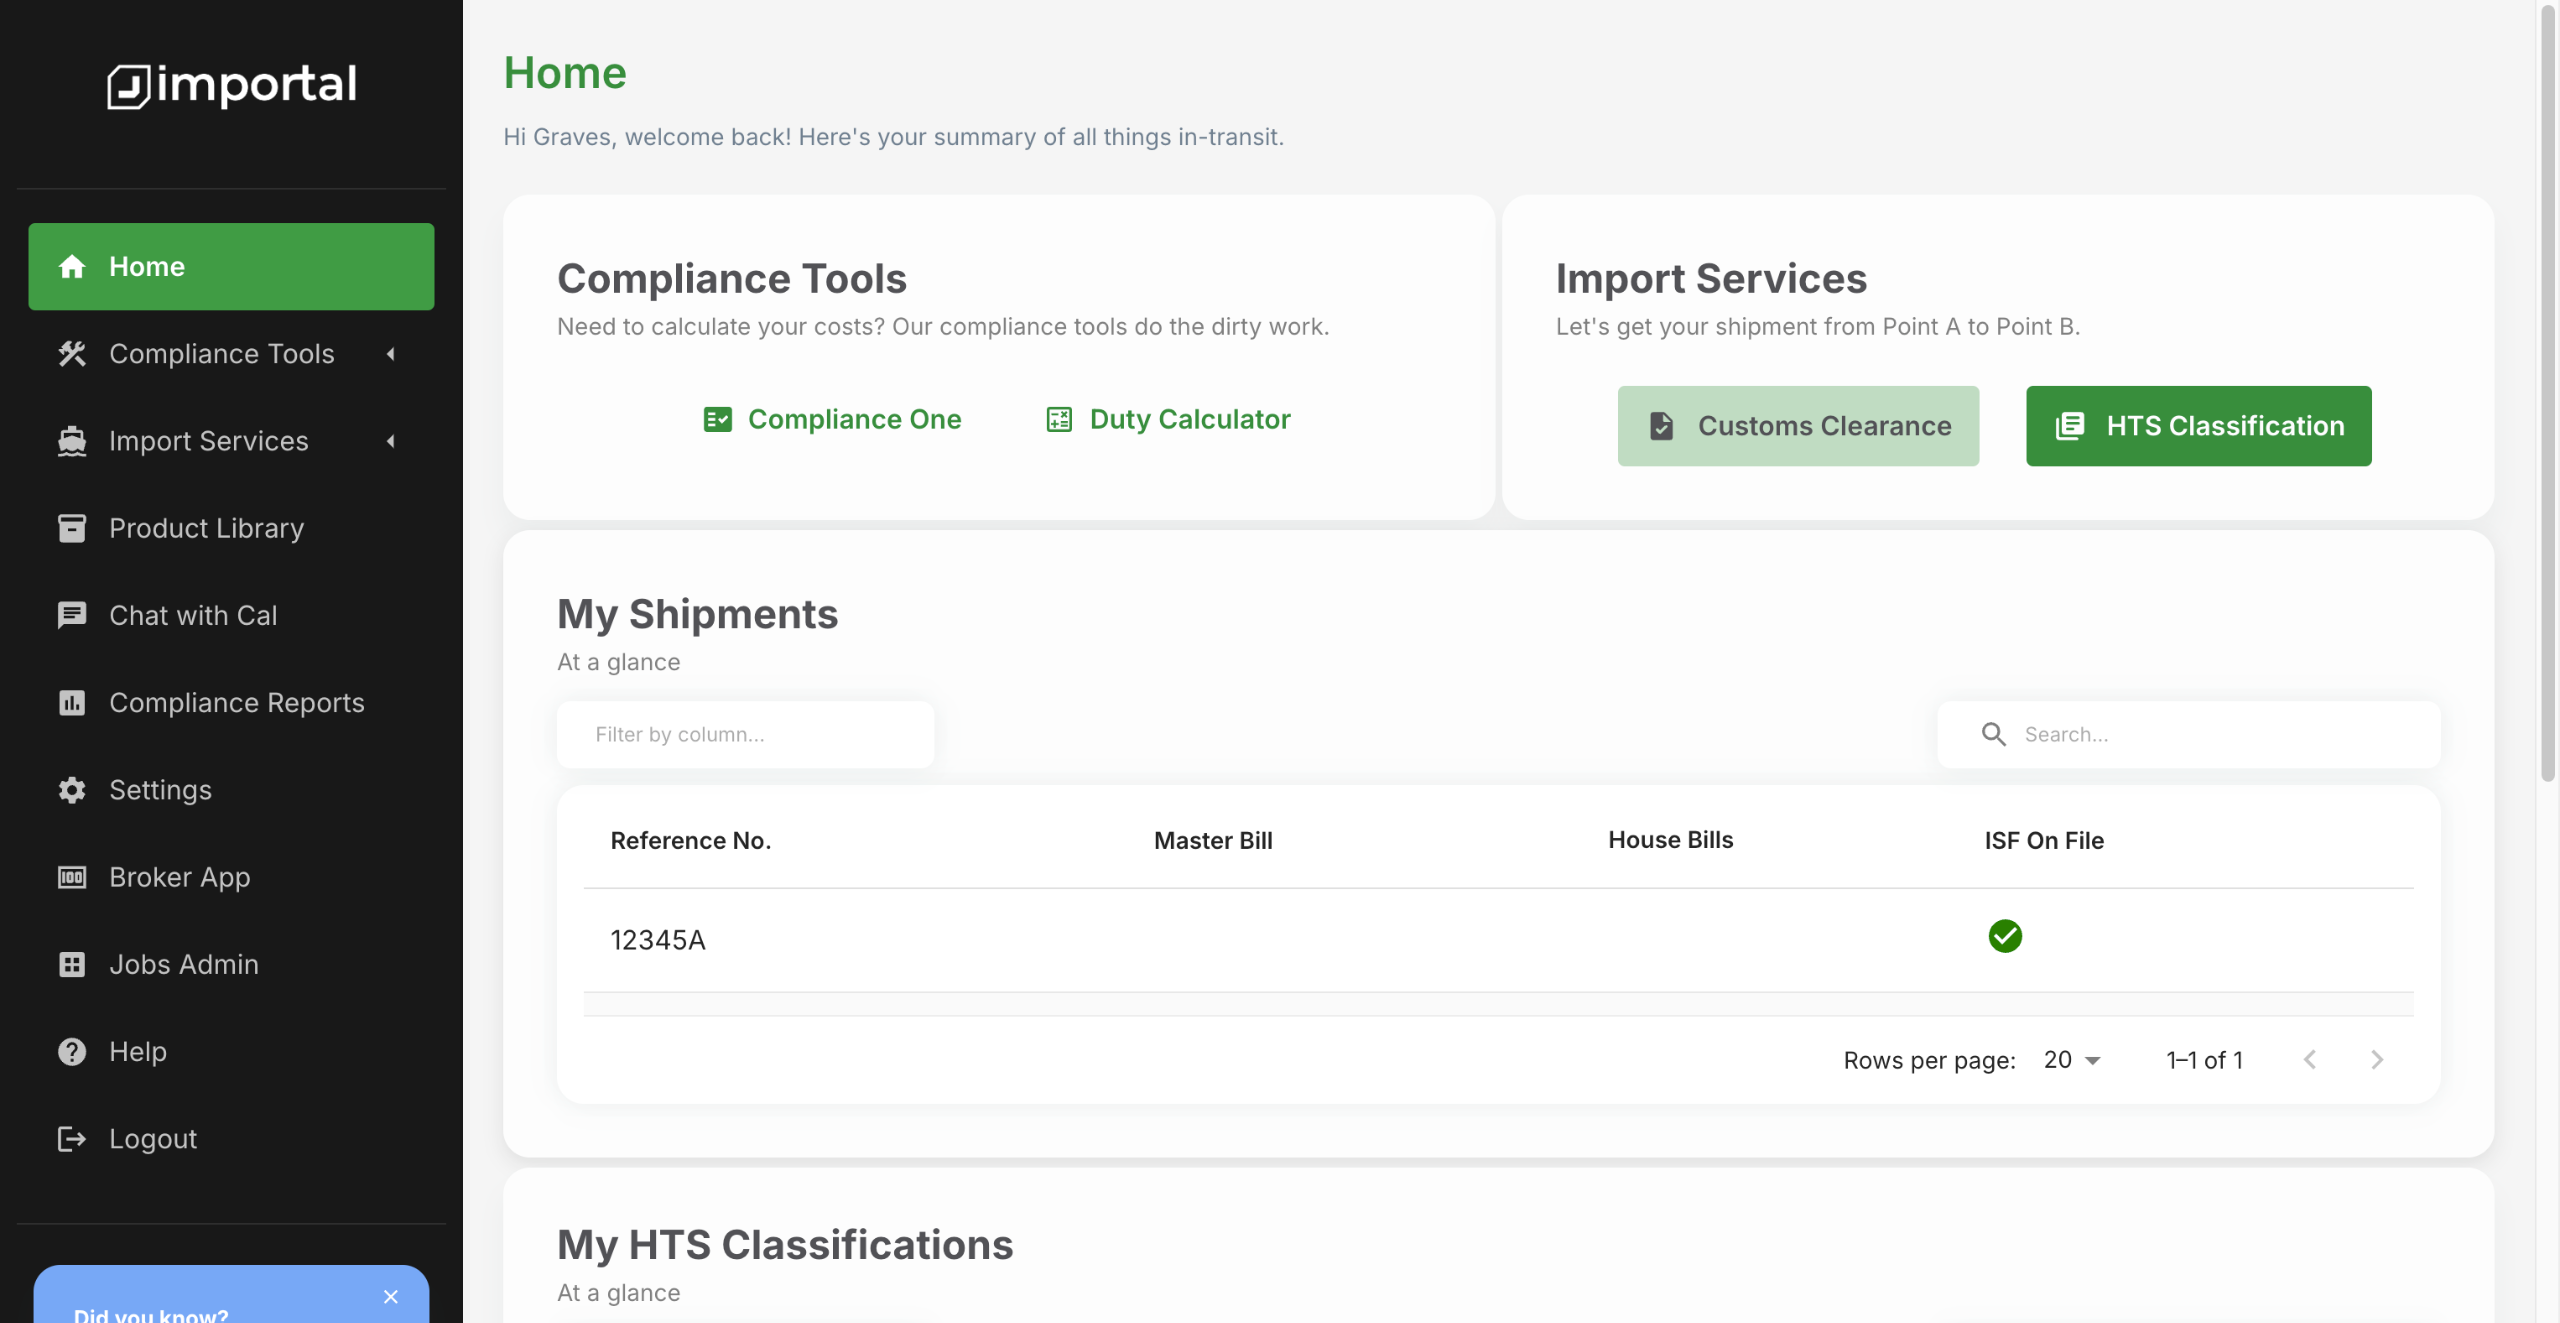Click the HTS Classification button

2198,426
